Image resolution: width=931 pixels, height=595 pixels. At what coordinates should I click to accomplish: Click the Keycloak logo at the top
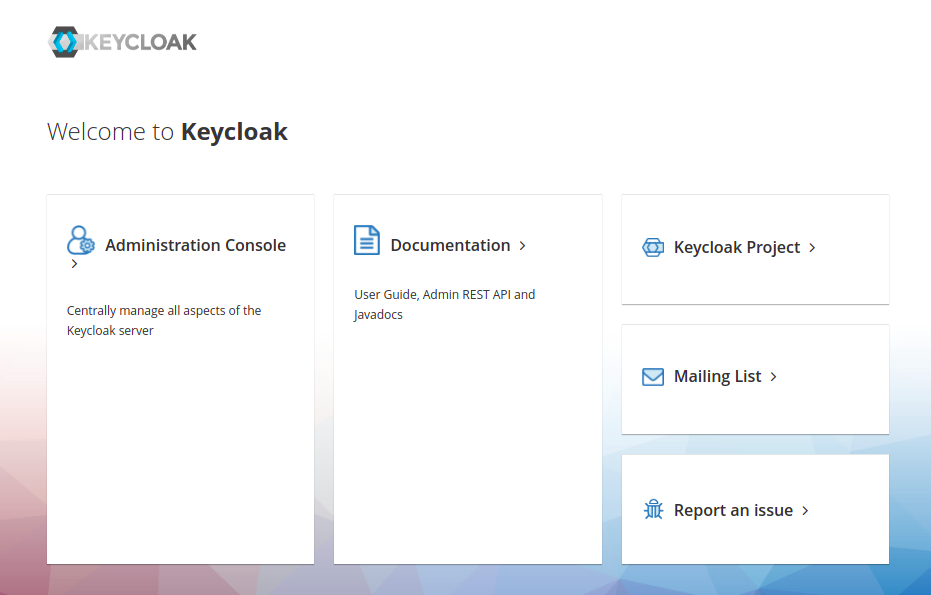(x=122, y=42)
